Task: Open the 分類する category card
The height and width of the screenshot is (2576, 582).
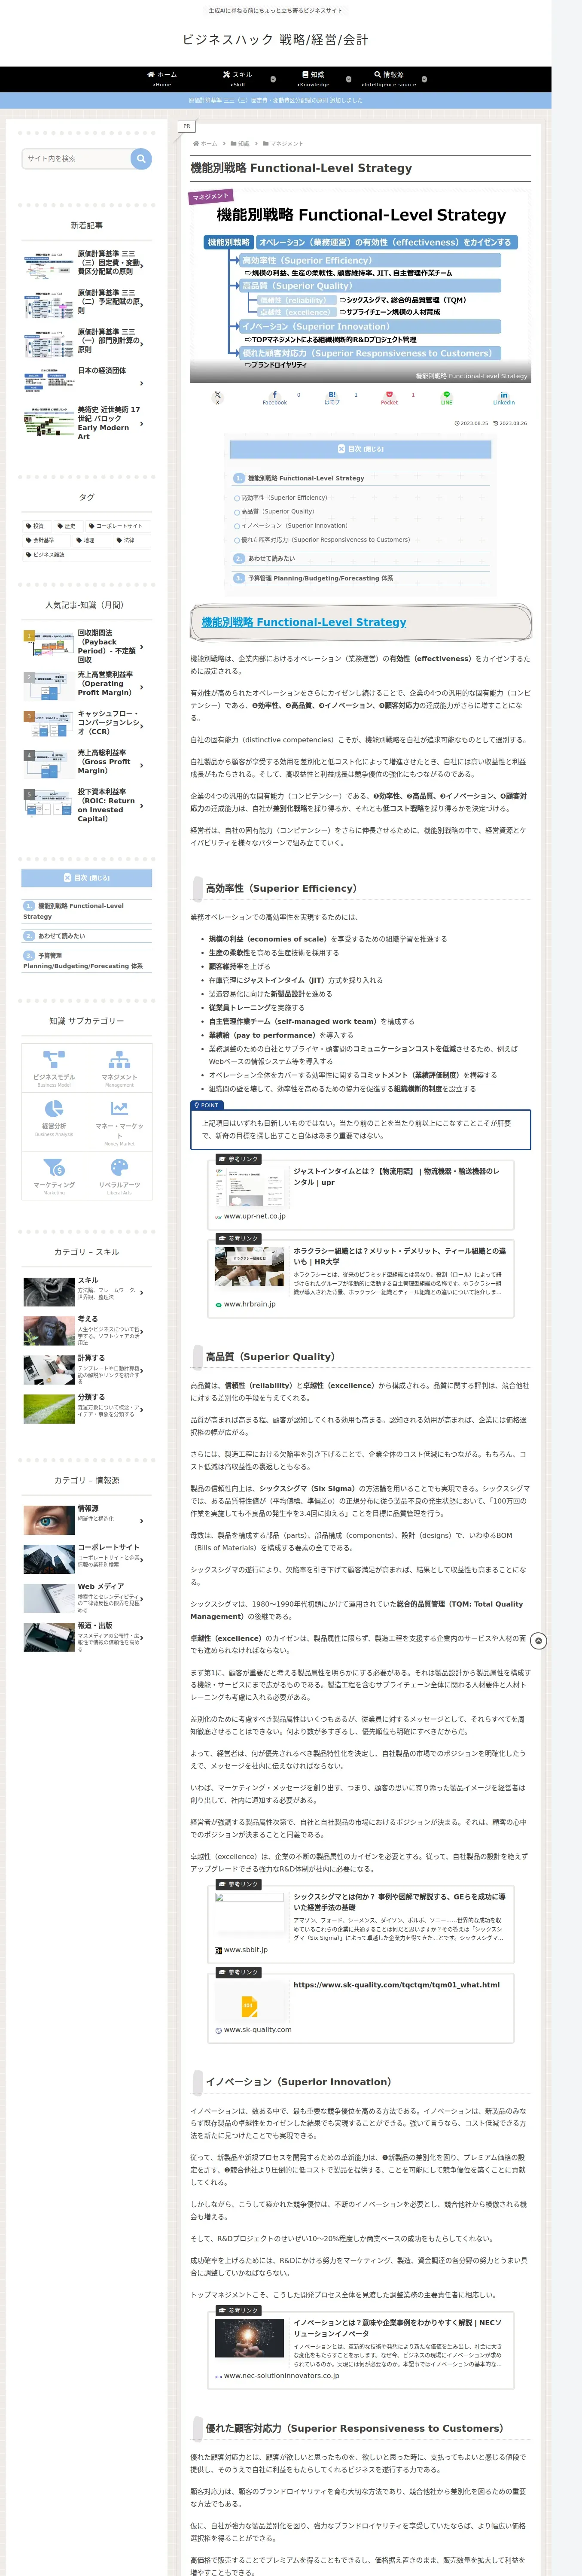Action: [x=87, y=1408]
